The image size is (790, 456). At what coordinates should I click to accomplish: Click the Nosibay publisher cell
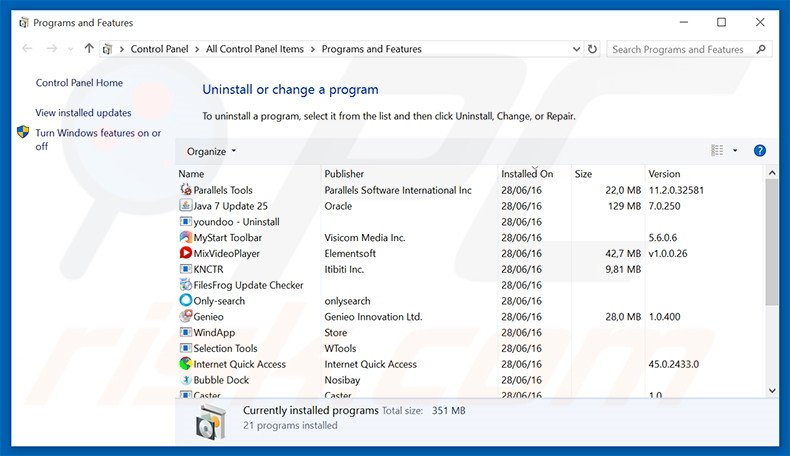tap(342, 380)
